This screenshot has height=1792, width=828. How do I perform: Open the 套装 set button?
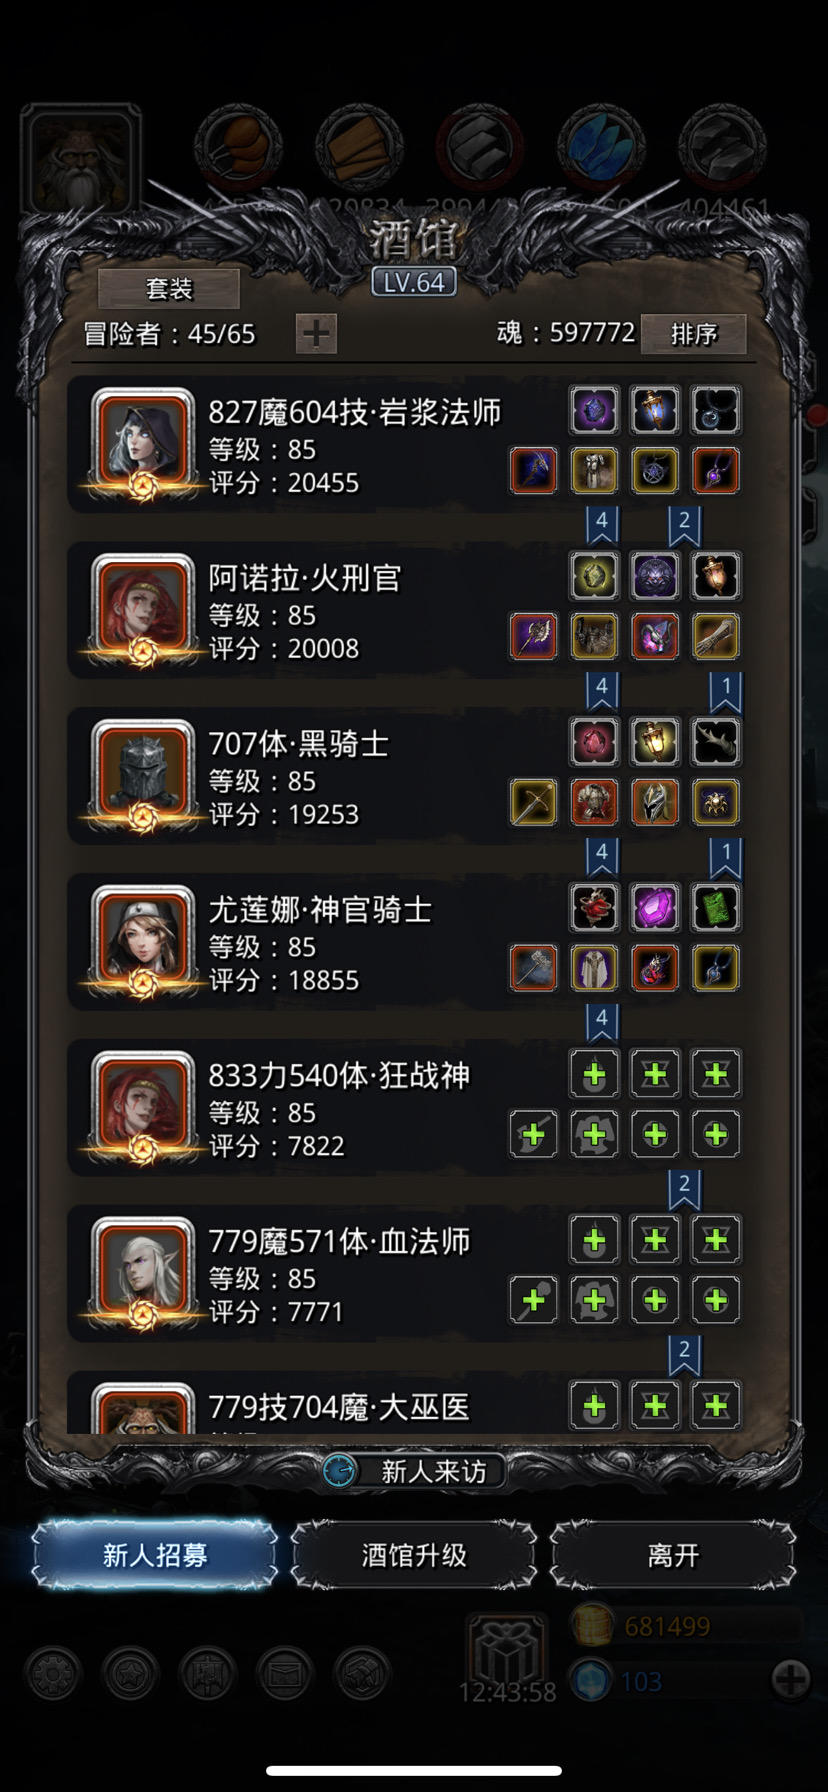pyautogui.click(x=169, y=289)
